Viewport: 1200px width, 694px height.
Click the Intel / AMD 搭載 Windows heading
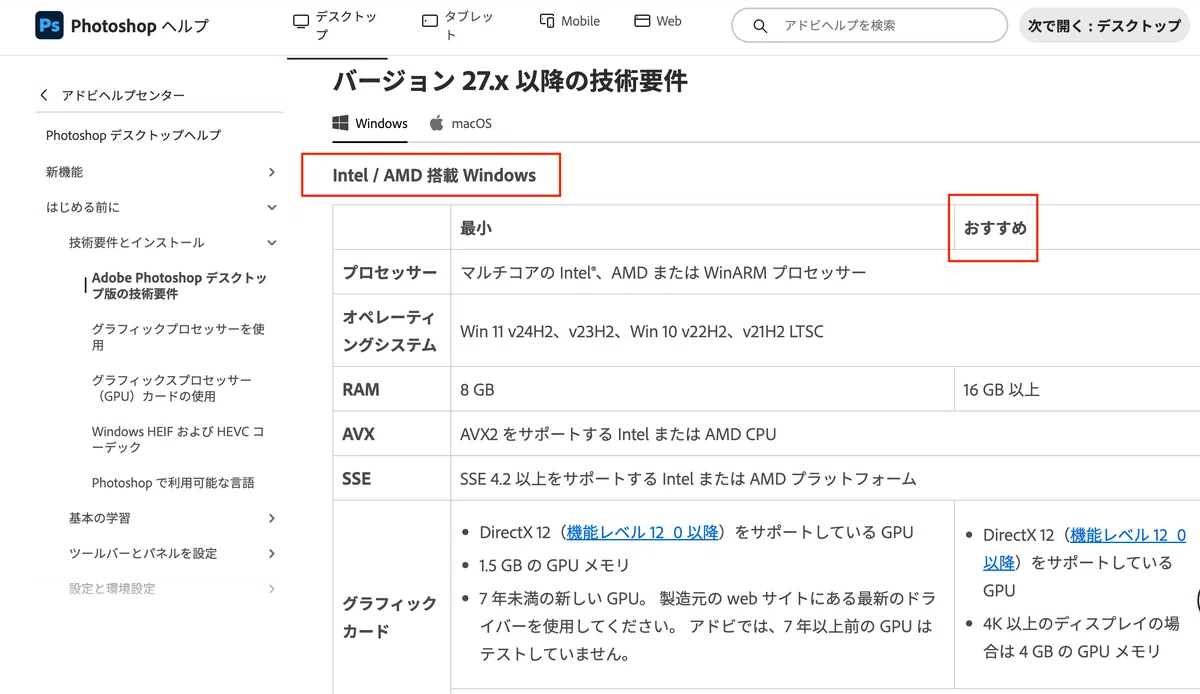click(434, 175)
